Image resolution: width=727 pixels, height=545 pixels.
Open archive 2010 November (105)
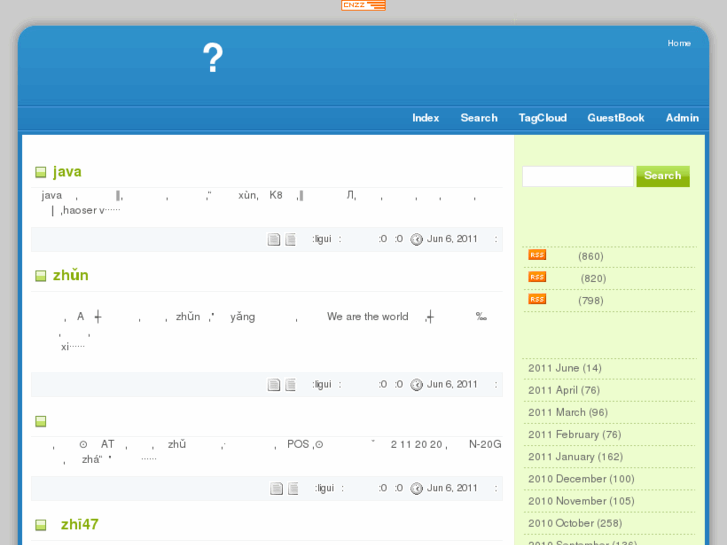pos(581,501)
